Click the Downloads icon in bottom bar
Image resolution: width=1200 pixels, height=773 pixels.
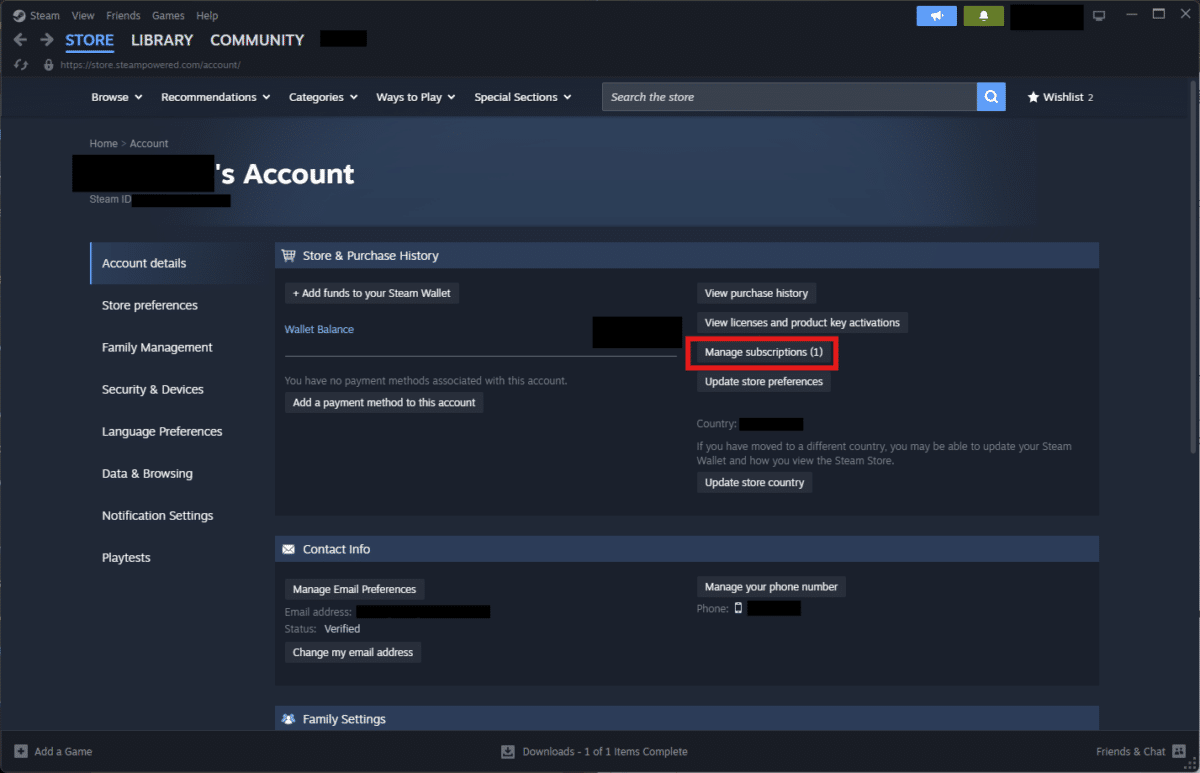[508, 751]
